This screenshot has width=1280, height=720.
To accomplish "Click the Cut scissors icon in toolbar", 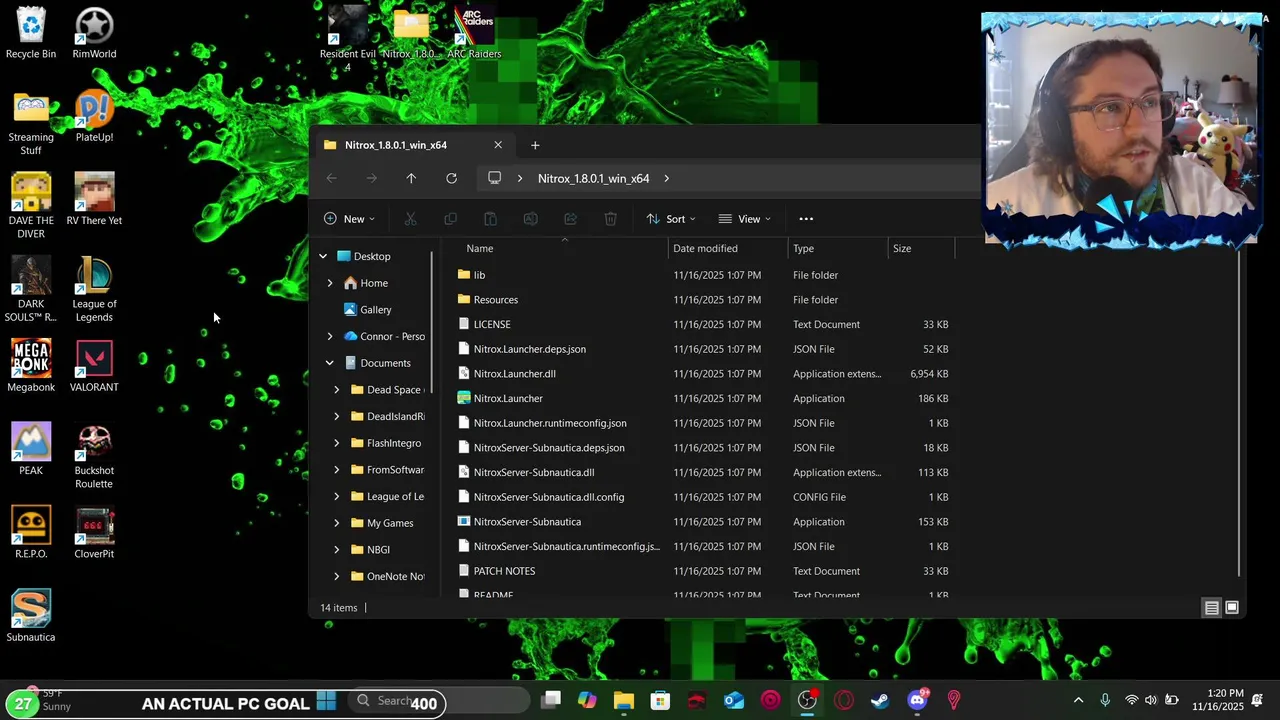I will pyautogui.click(x=410, y=219).
